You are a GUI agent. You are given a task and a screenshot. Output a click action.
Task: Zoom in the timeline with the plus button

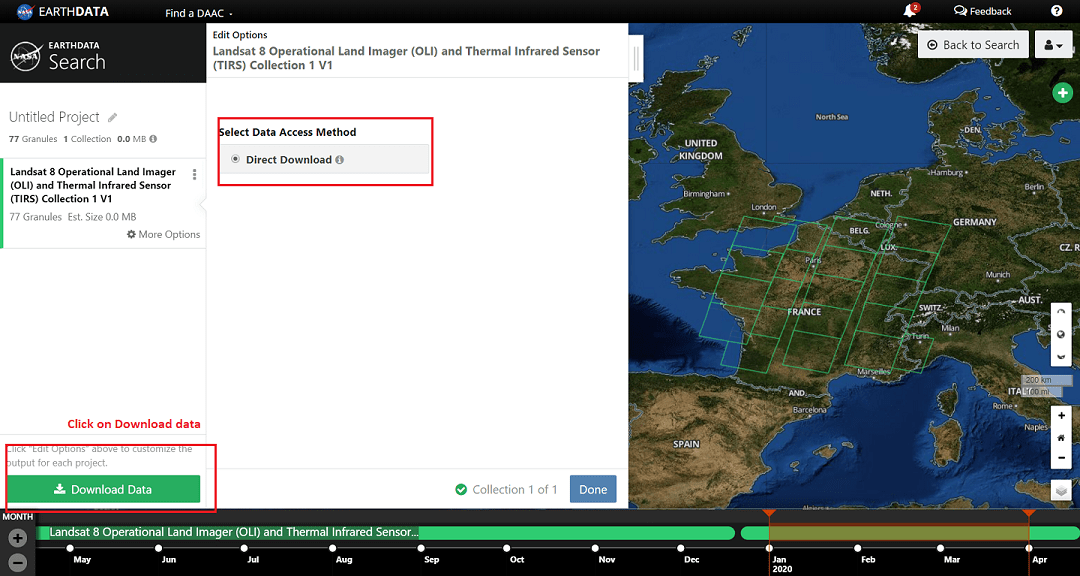(x=19, y=538)
